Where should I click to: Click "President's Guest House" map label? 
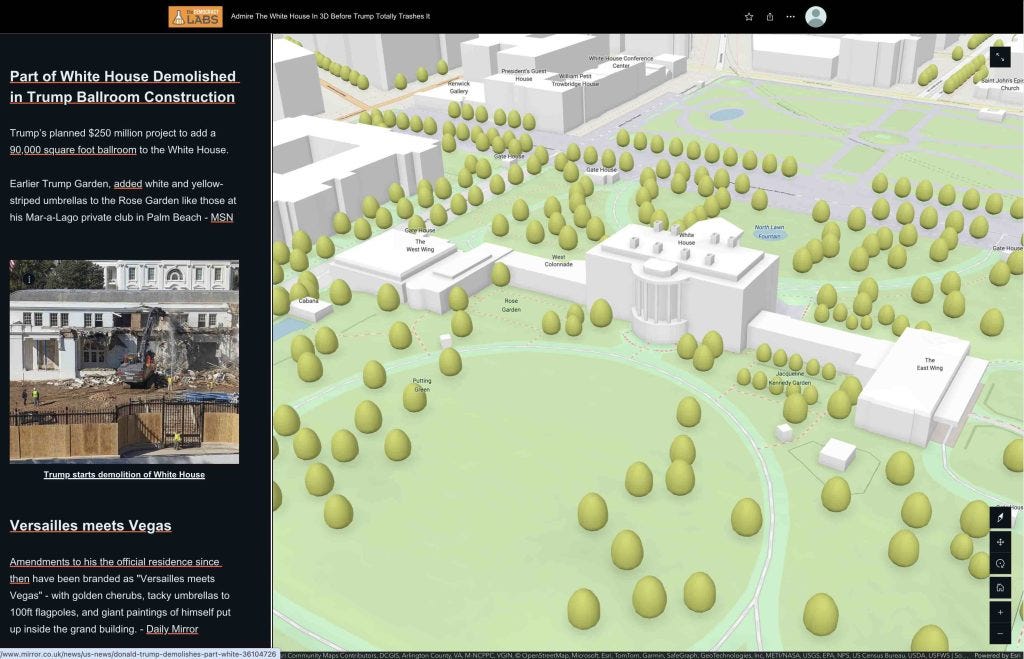[x=524, y=75]
